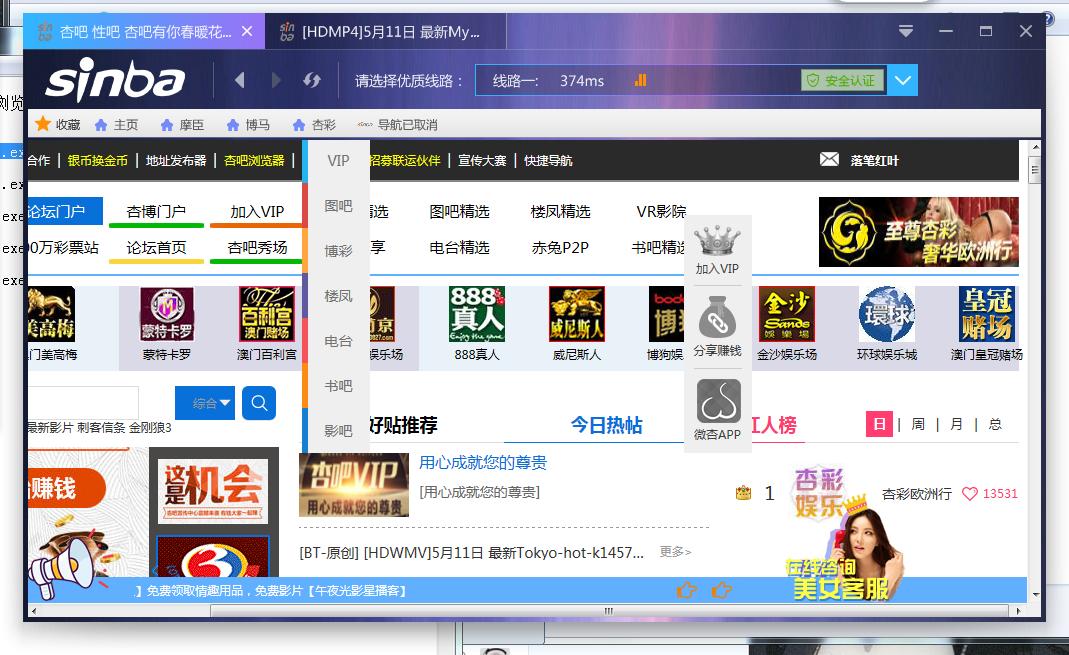Open the 摩臣 bookmark

(182, 125)
